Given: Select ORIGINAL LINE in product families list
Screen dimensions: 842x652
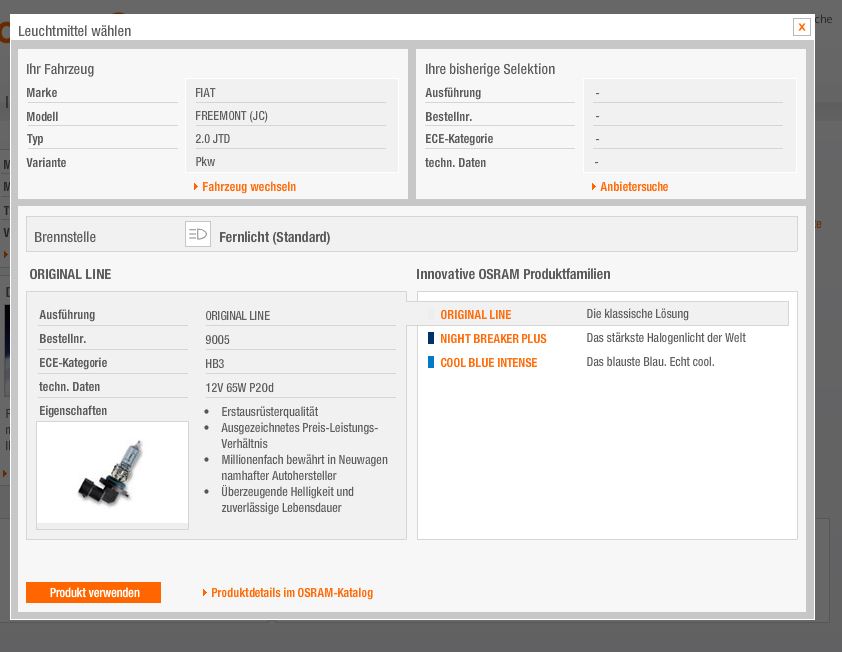Looking at the screenshot, I should click(x=475, y=314).
